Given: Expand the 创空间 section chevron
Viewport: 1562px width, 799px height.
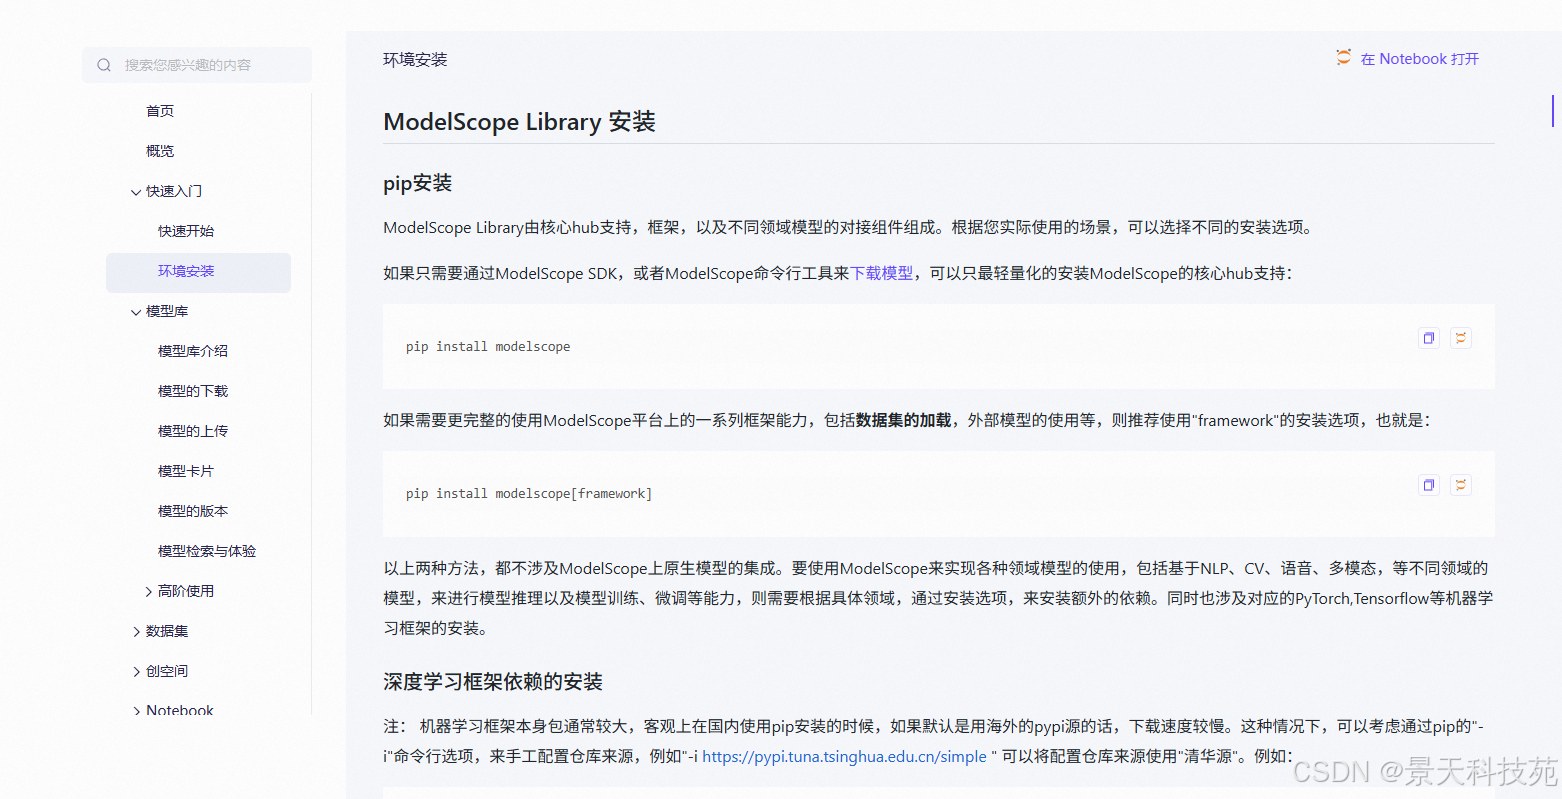Looking at the screenshot, I should point(137,672).
